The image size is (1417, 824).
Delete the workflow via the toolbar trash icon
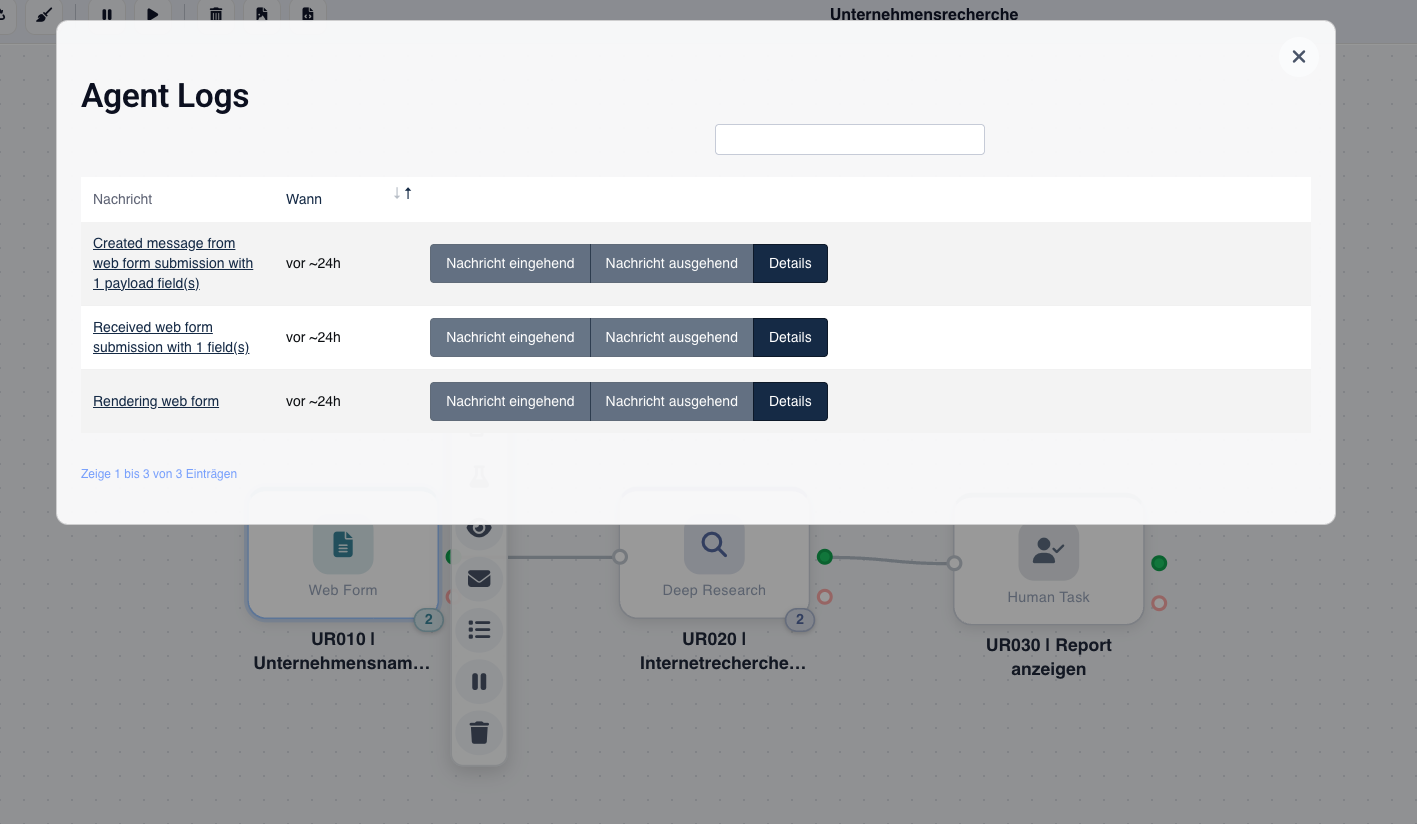pyautogui.click(x=216, y=14)
